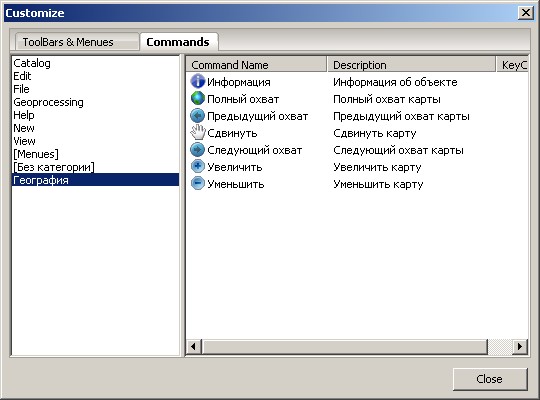Select the globe icon for Полный охват
Viewport: 540px width, 400px height.
tap(198, 99)
